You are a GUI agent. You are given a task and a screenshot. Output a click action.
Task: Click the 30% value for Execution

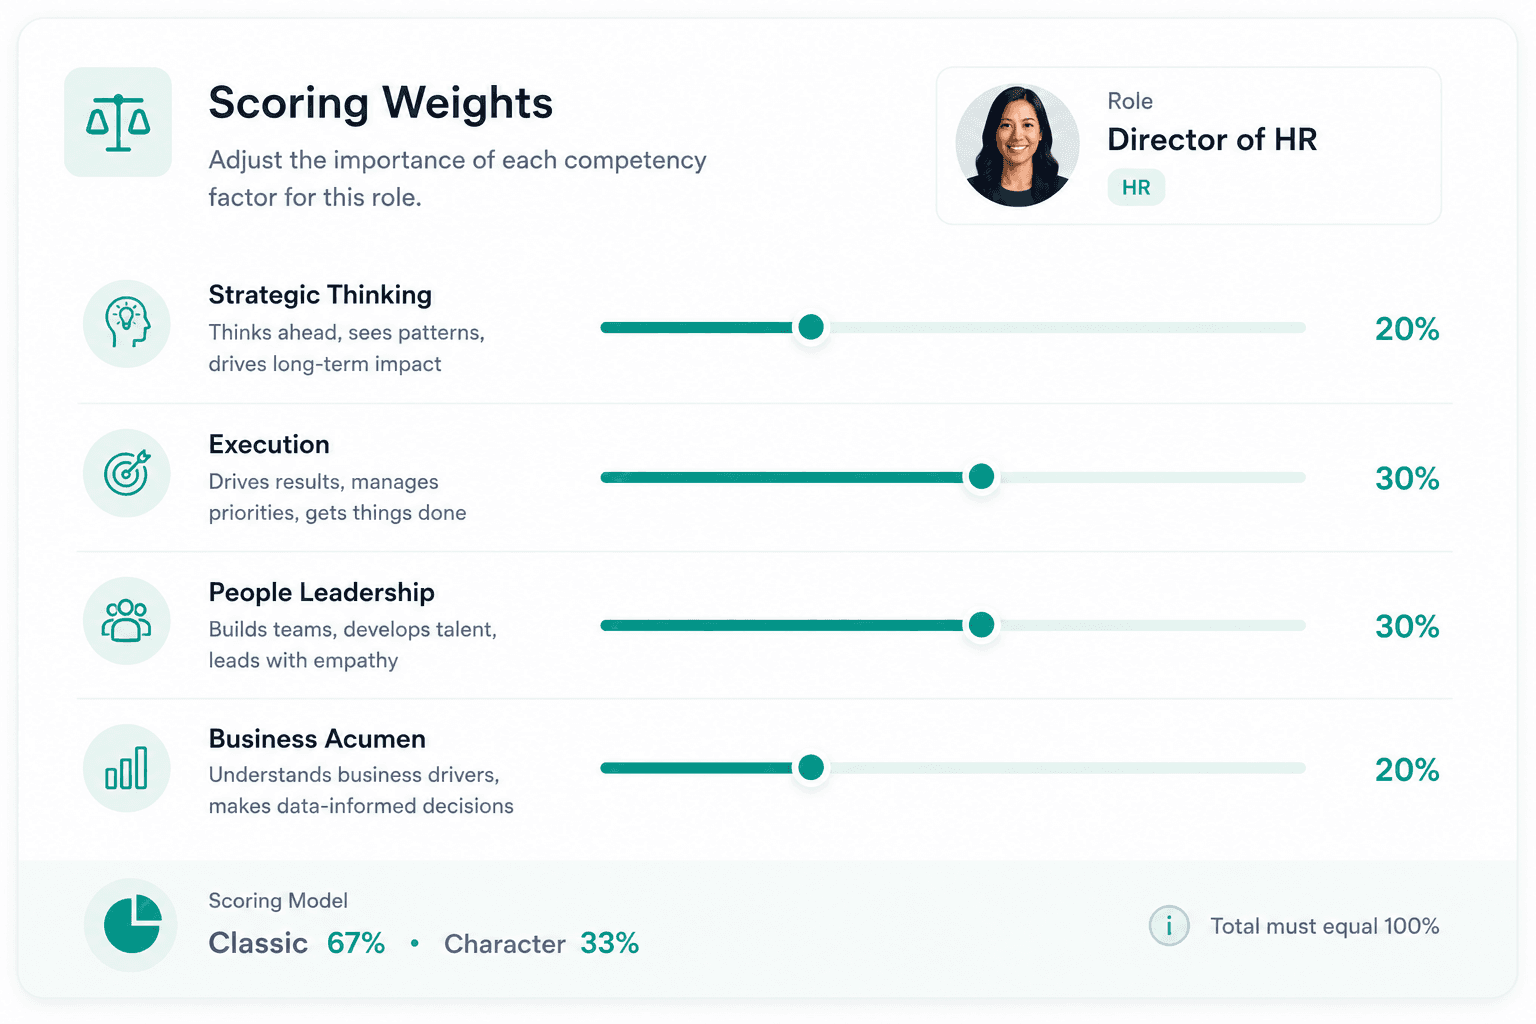click(1407, 479)
